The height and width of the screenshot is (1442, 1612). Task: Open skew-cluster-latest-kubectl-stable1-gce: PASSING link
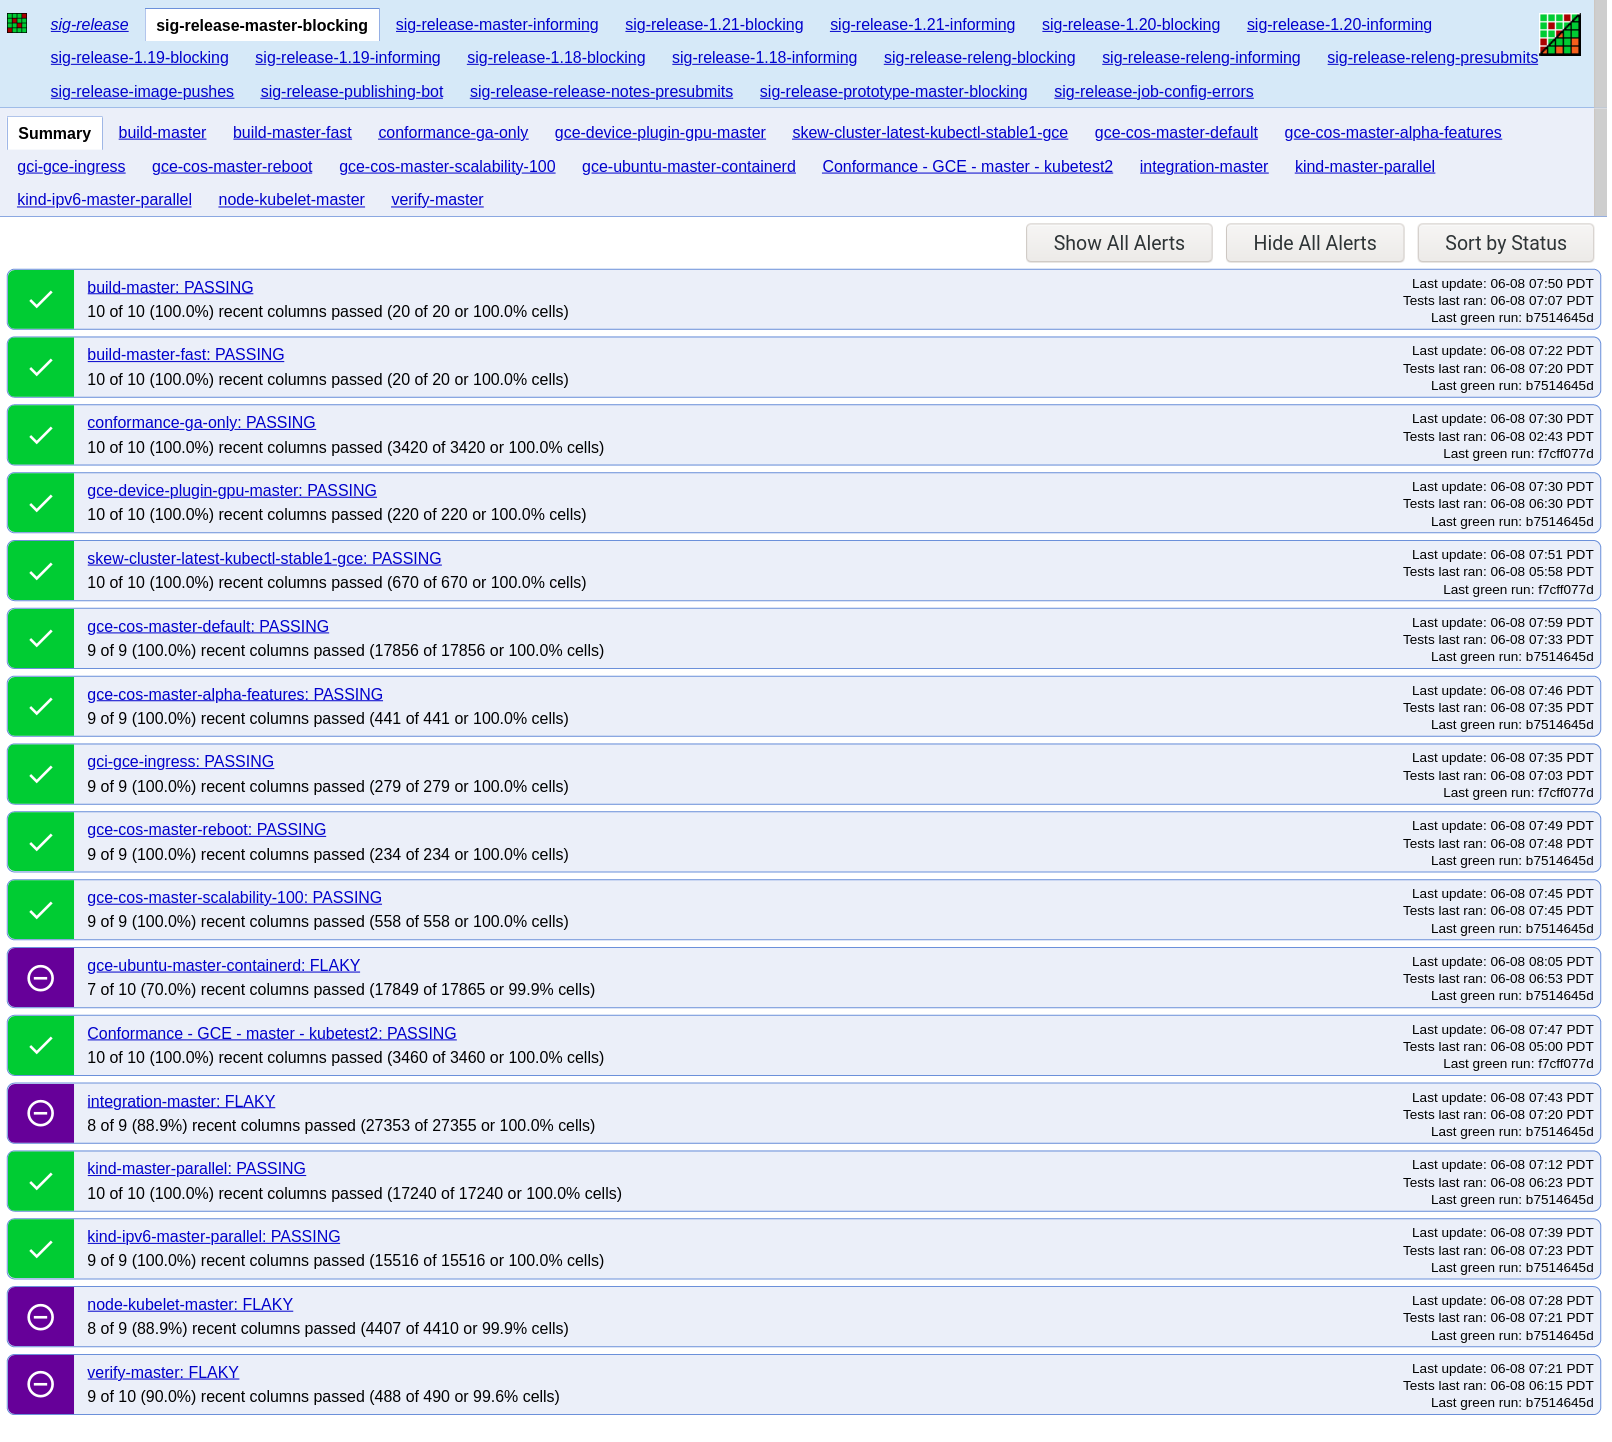point(264,559)
